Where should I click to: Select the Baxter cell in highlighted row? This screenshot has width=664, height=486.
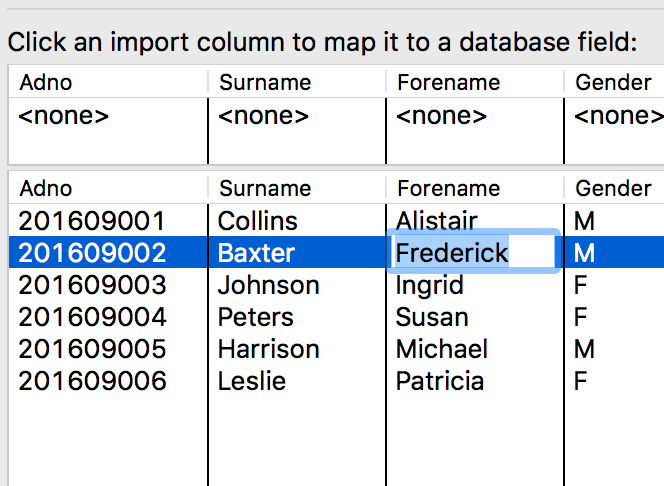tap(256, 253)
